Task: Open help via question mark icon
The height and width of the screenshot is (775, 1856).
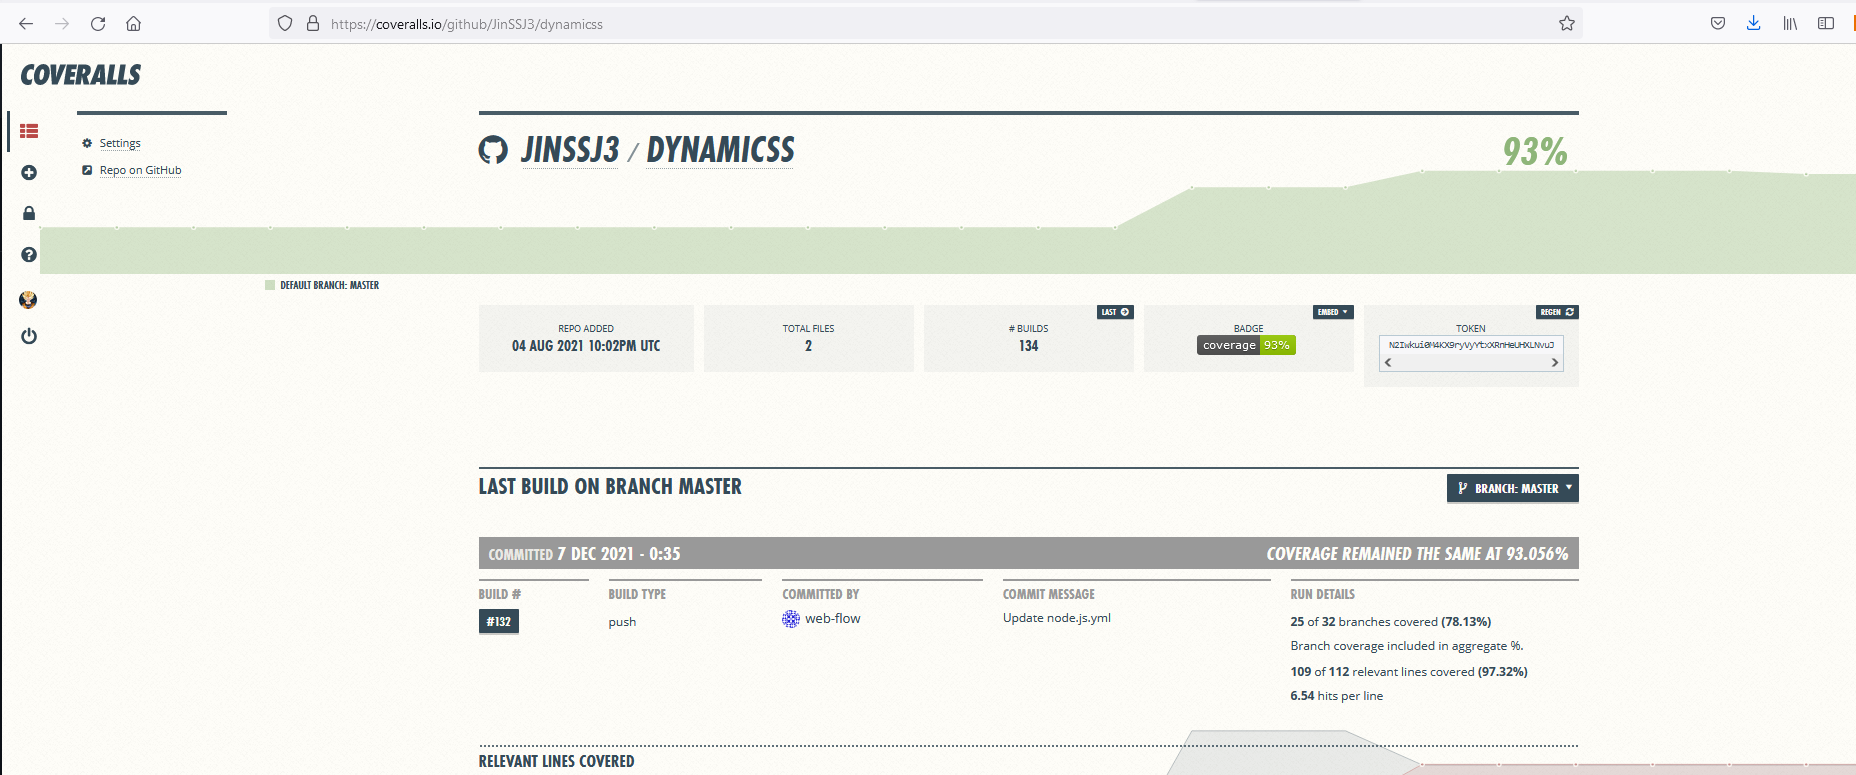Action: (x=29, y=255)
